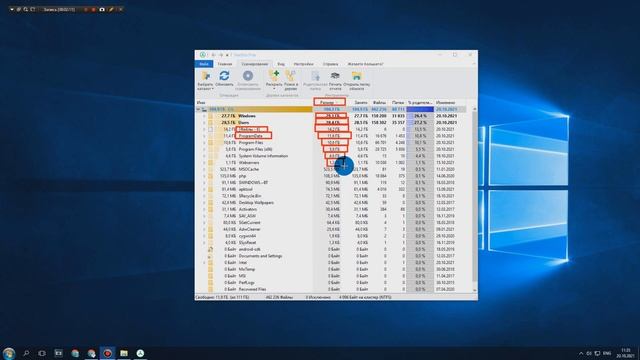Switch to the Настройки tab
The height and width of the screenshot is (360, 640).
click(x=304, y=64)
